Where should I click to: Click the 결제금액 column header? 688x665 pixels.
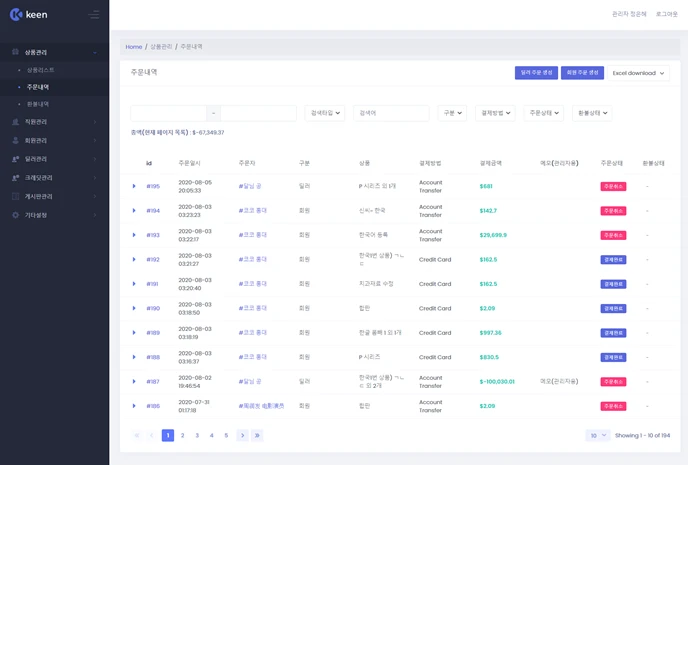[491, 163]
